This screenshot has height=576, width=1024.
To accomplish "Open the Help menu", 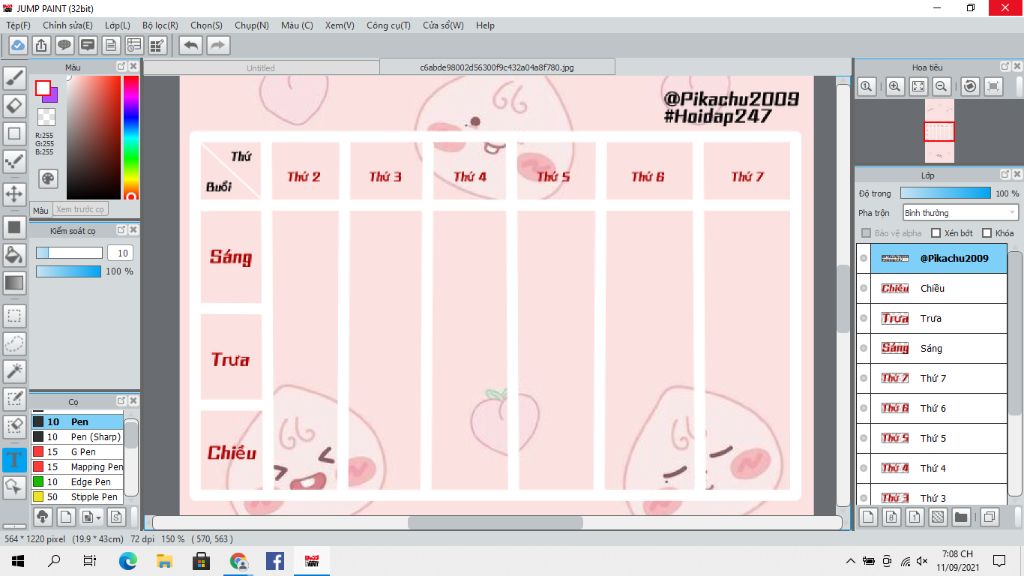I will click(485, 25).
